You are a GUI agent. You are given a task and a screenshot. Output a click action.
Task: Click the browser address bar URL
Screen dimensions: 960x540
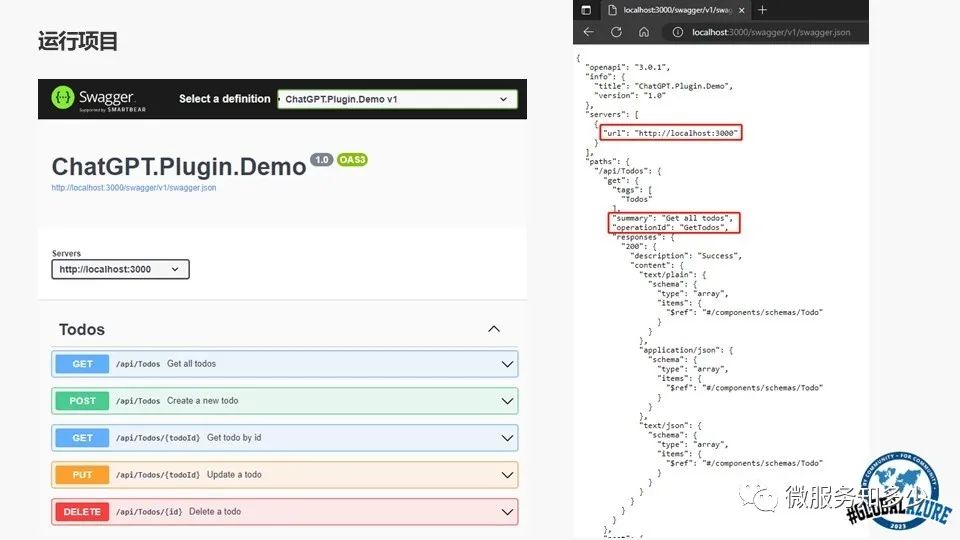coord(771,32)
